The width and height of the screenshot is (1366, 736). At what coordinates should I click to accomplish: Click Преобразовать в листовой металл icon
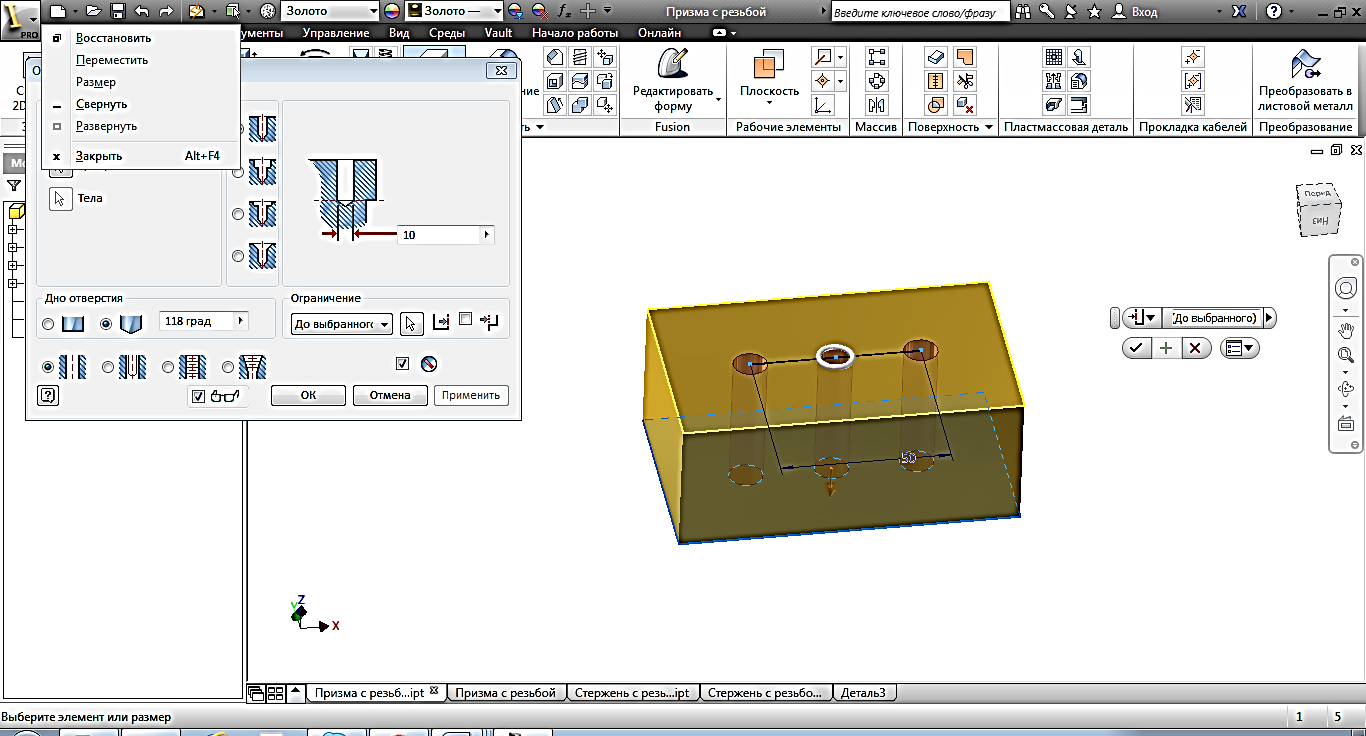click(1305, 80)
